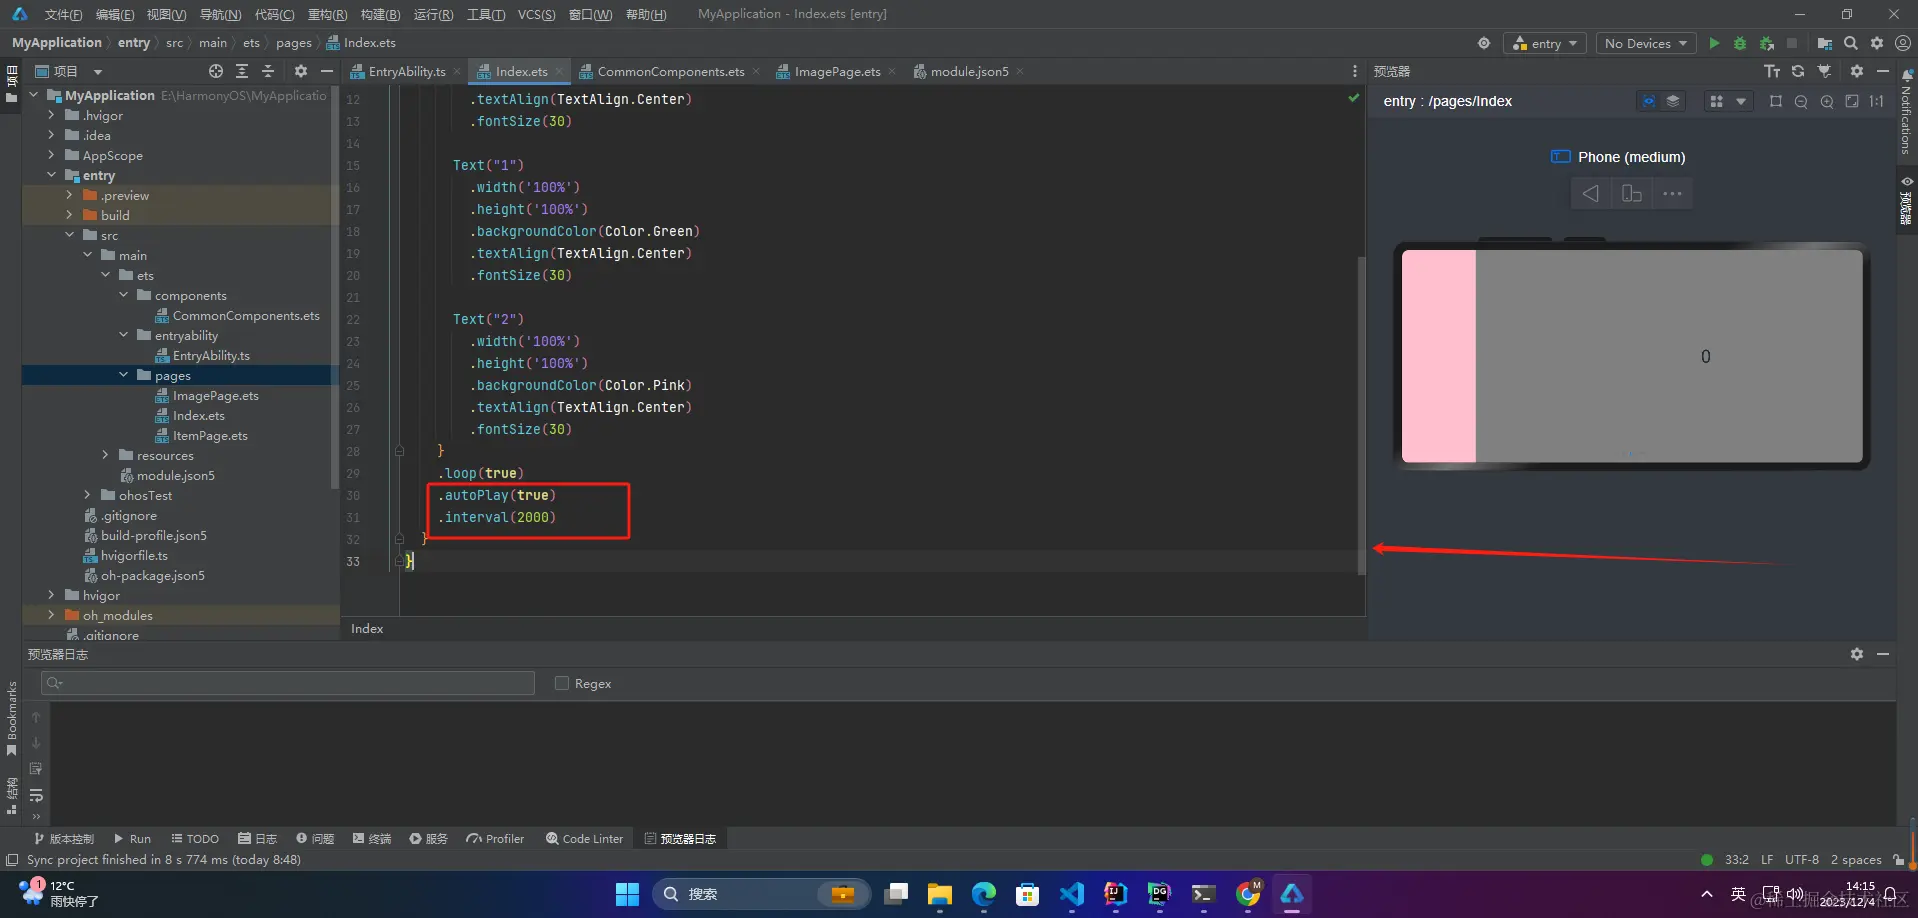
Task: Refresh the previewer
Action: [x=1798, y=71]
